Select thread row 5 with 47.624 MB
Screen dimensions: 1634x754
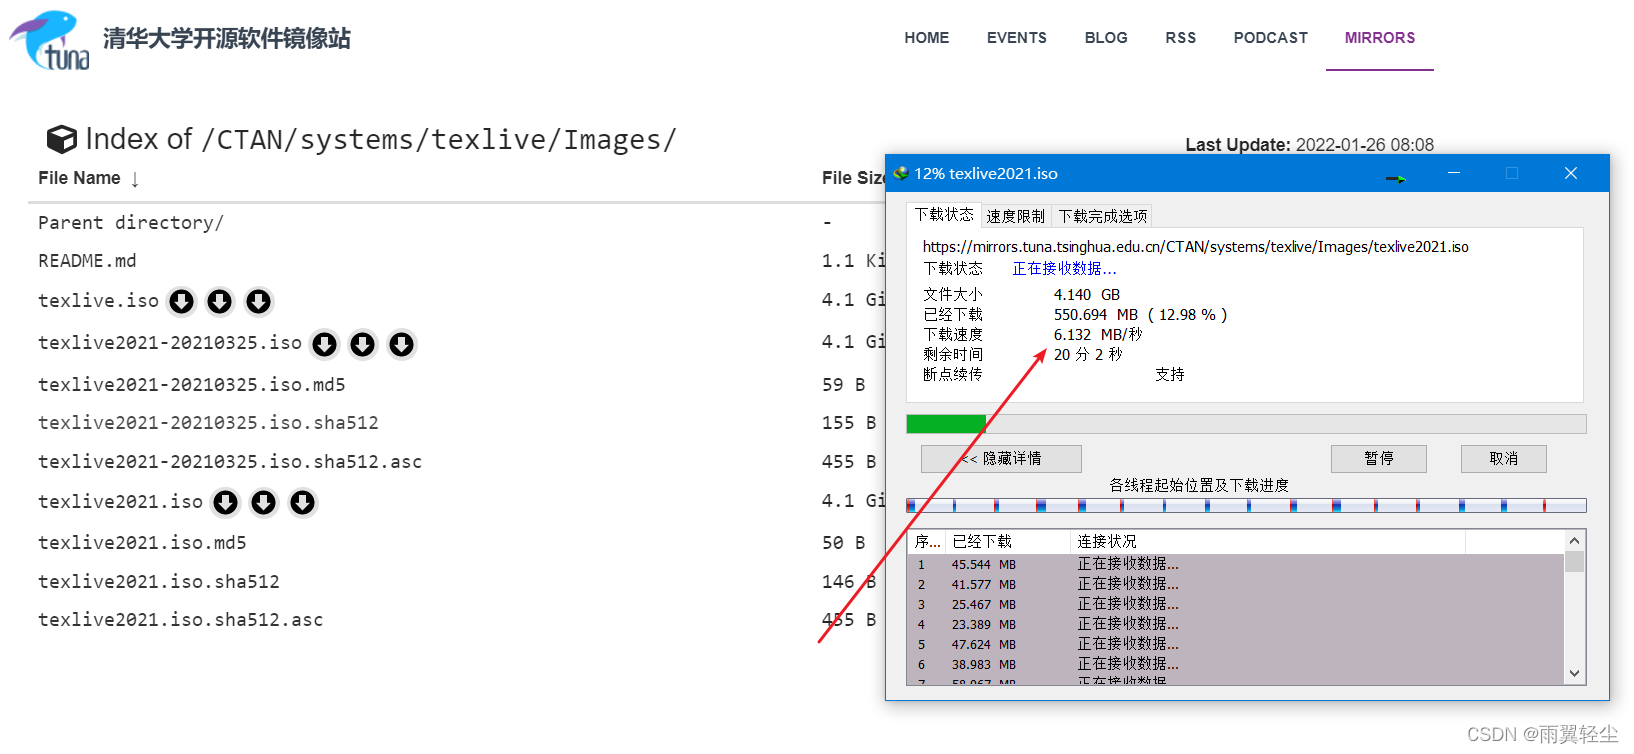tap(1235, 644)
